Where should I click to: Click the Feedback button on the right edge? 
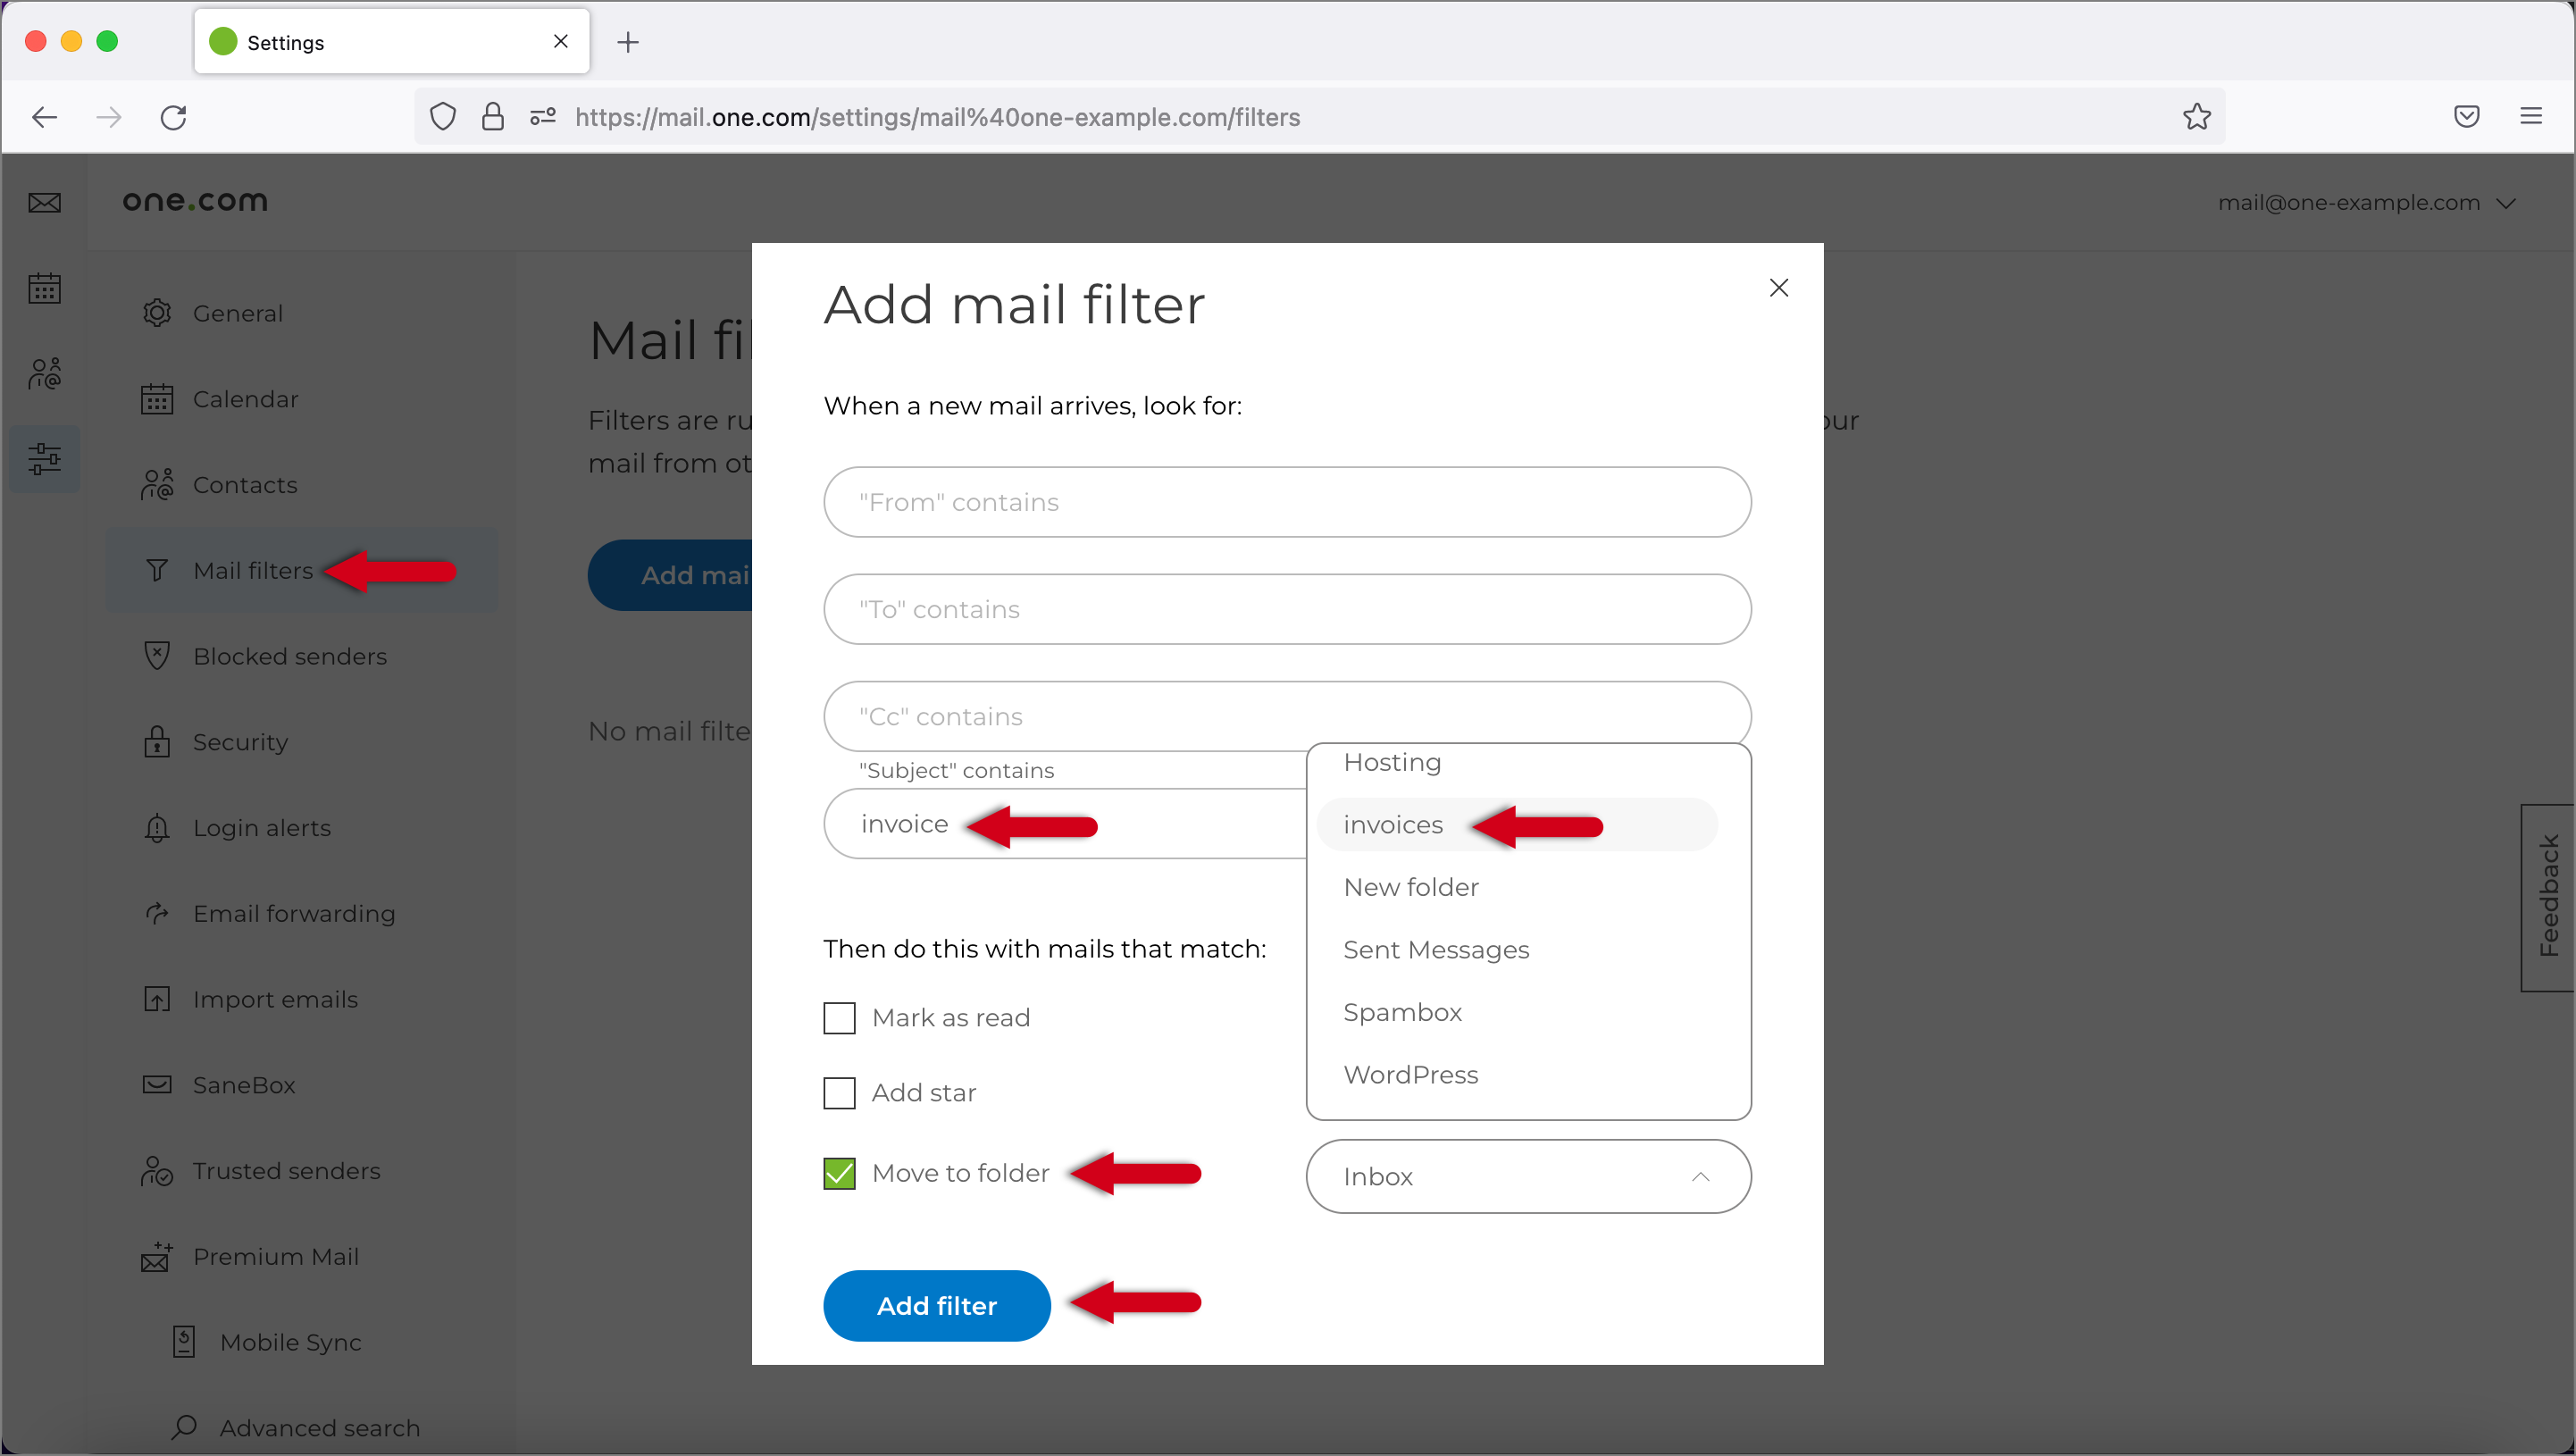(2549, 897)
